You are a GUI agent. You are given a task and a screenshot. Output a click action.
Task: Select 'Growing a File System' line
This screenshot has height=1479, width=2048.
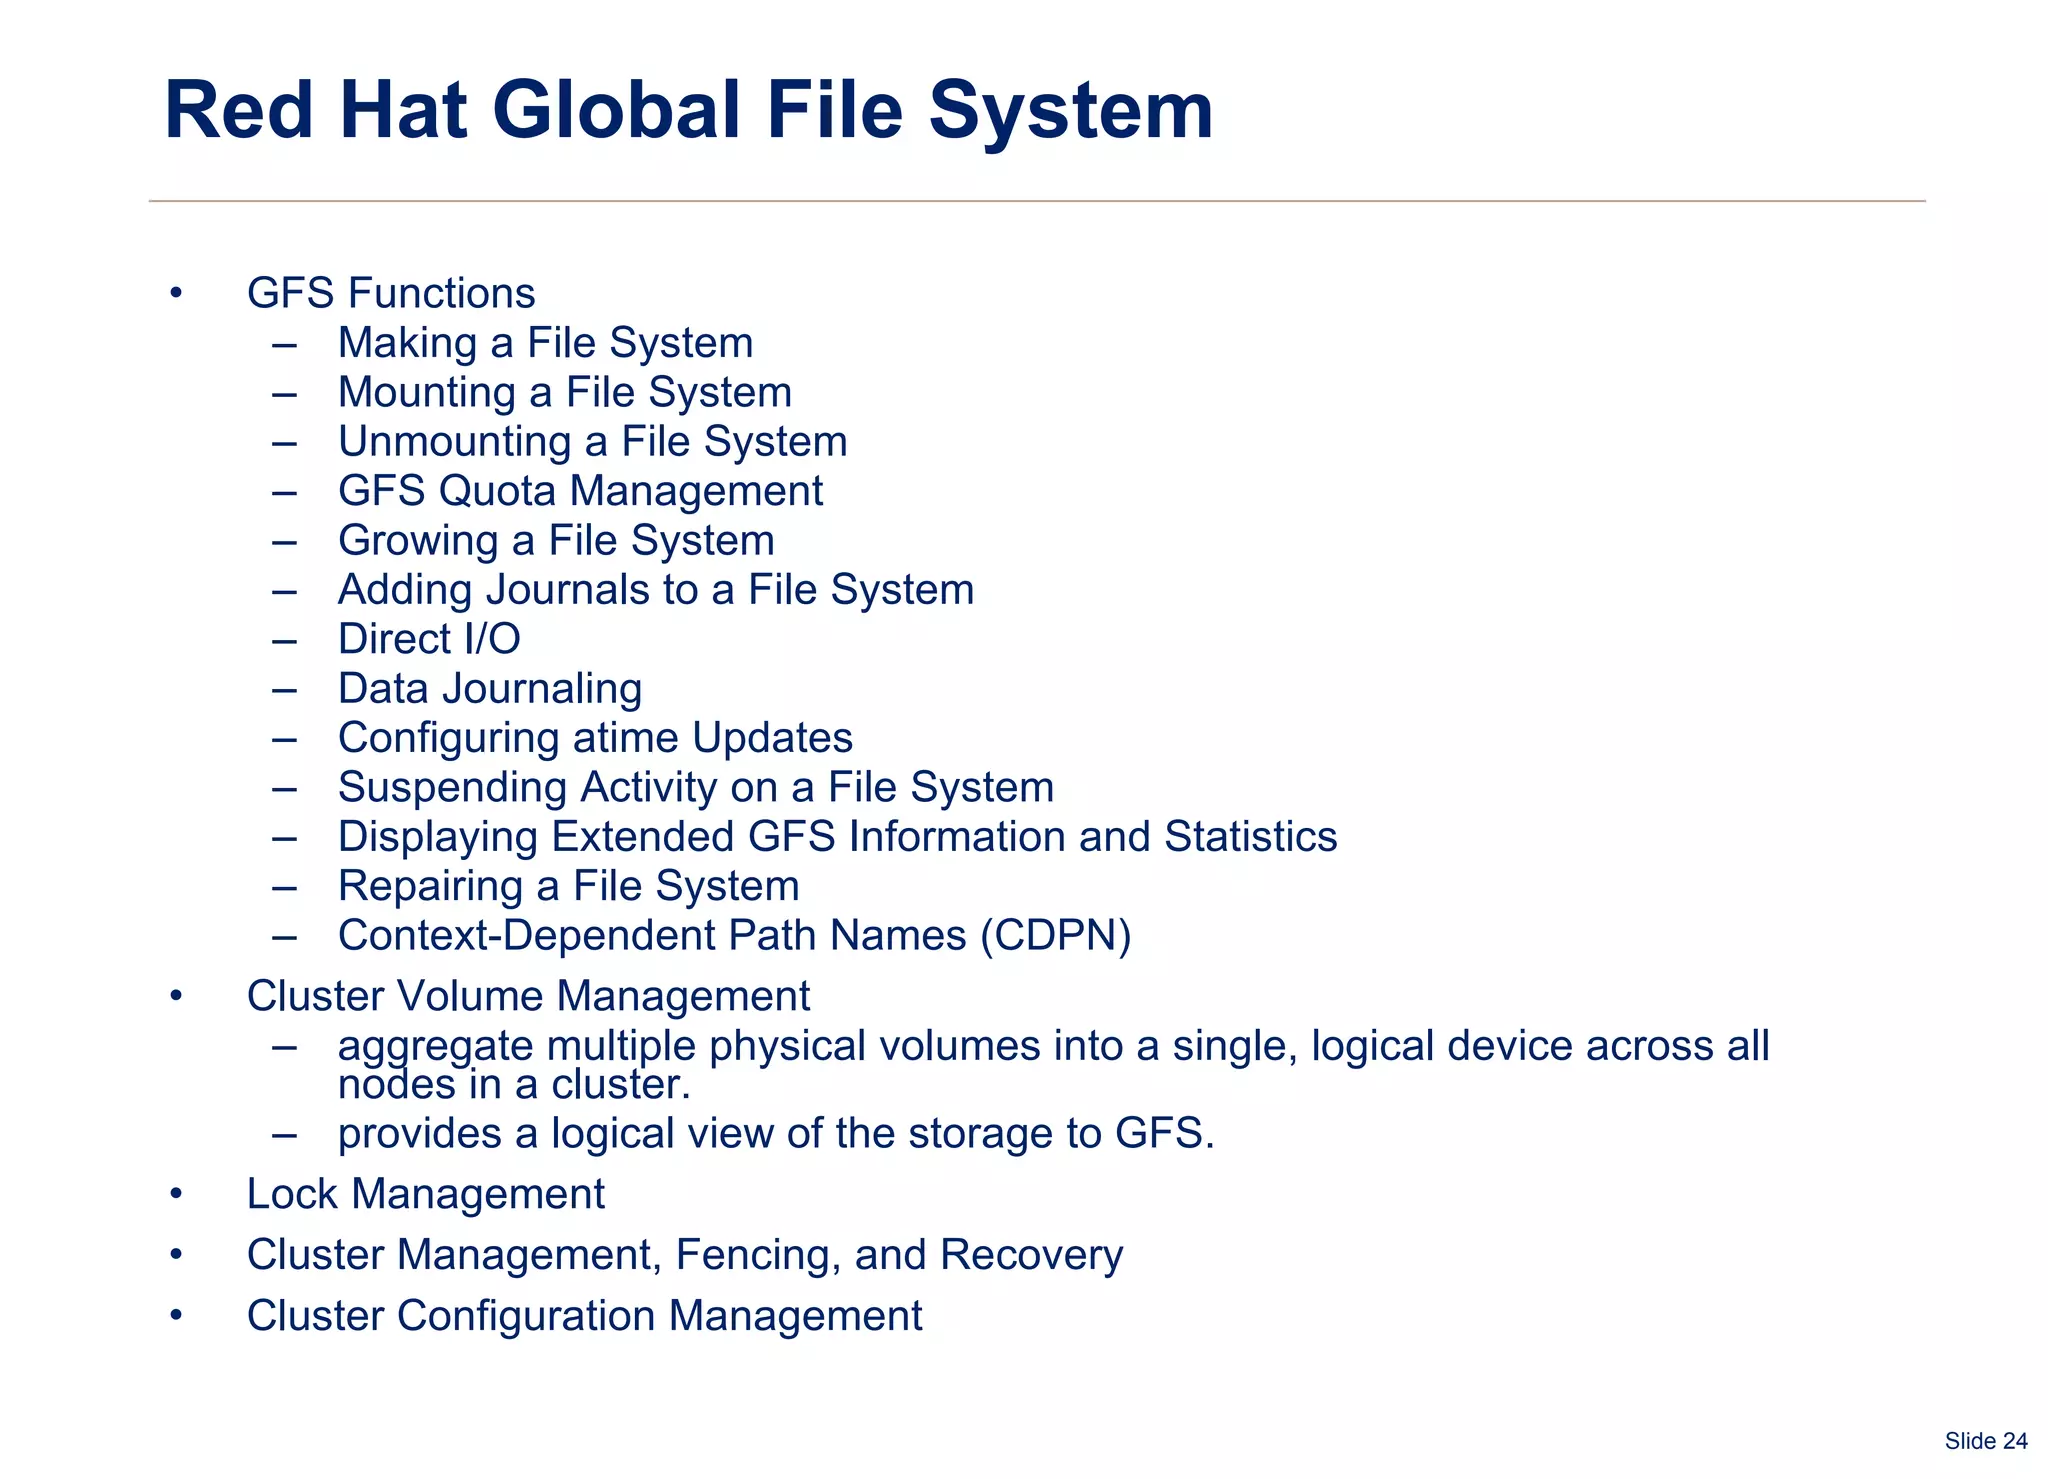pos(556,541)
